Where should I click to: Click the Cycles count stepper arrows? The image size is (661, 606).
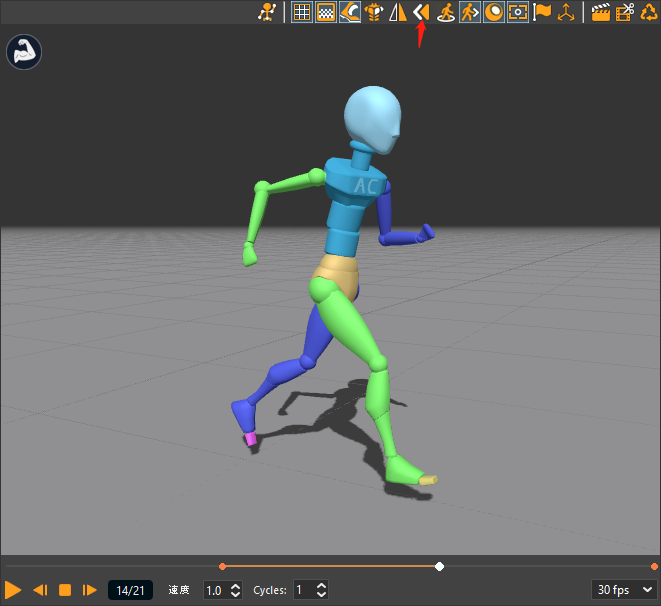tap(322, 590)
